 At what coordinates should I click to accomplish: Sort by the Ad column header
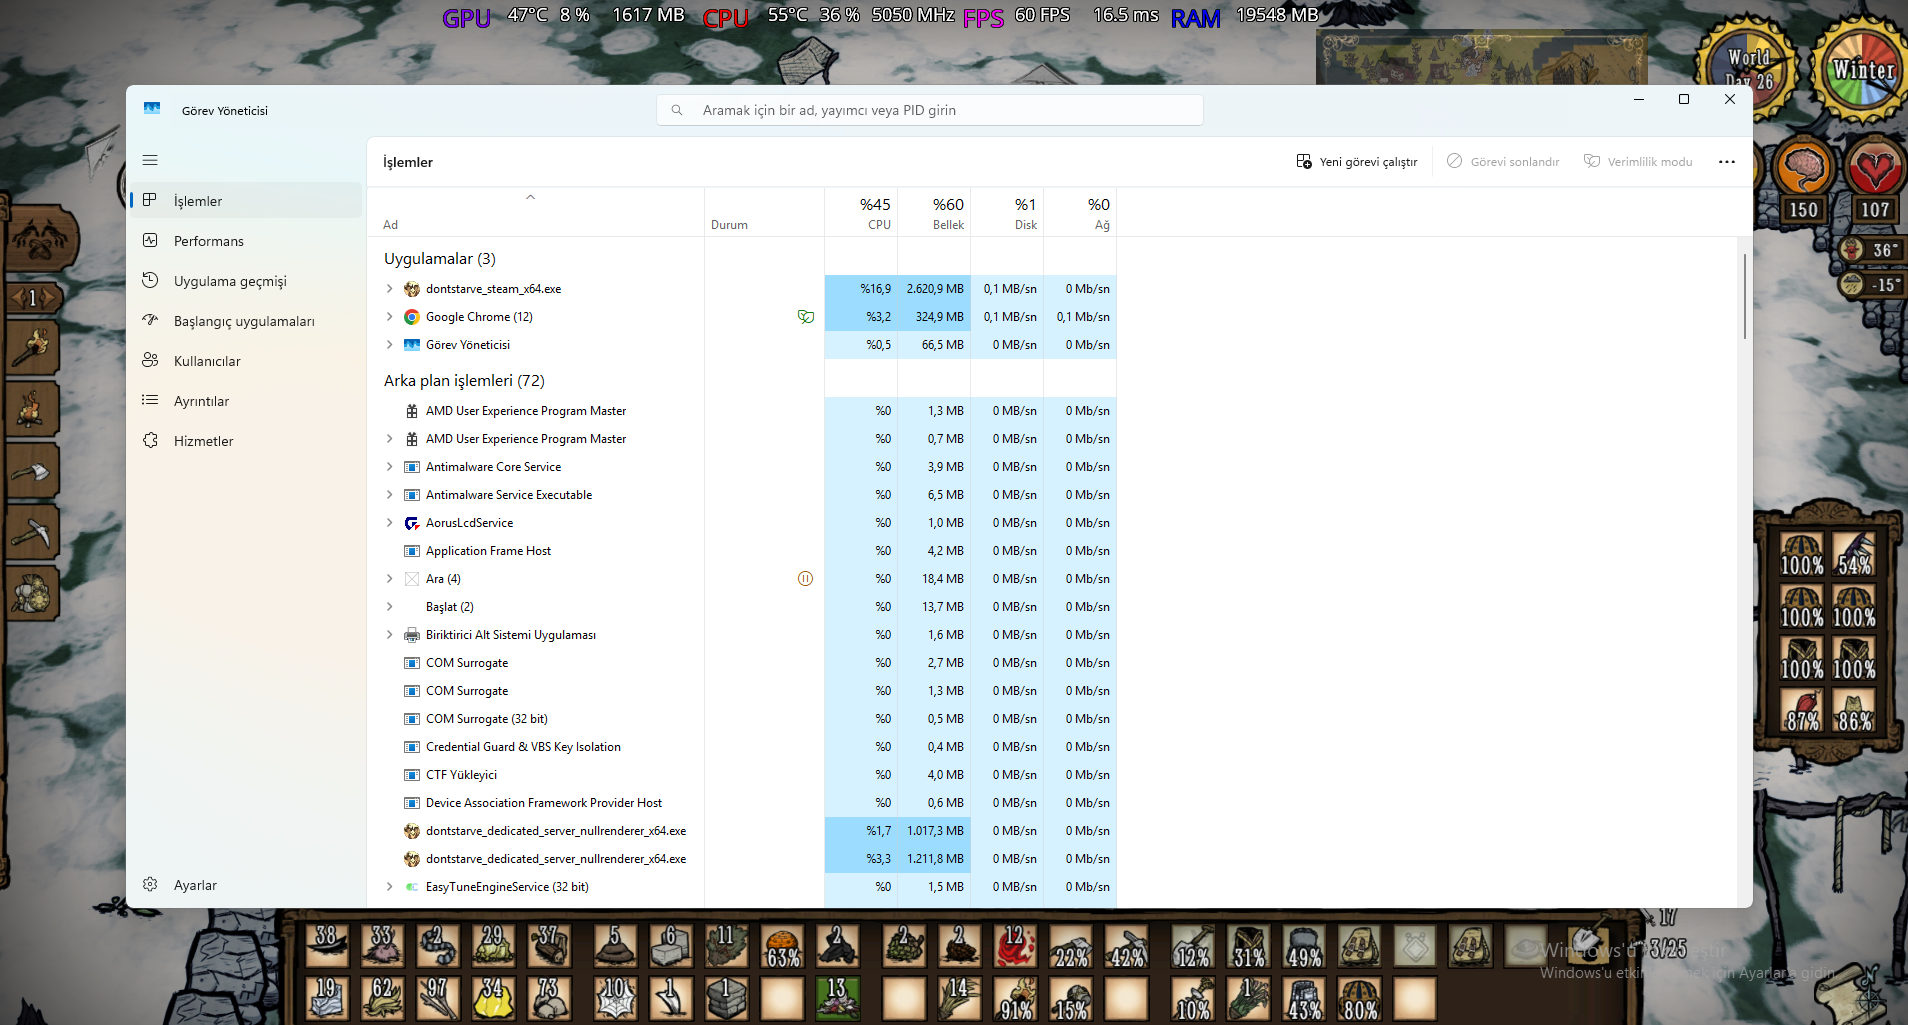click(x=535, y=212)
